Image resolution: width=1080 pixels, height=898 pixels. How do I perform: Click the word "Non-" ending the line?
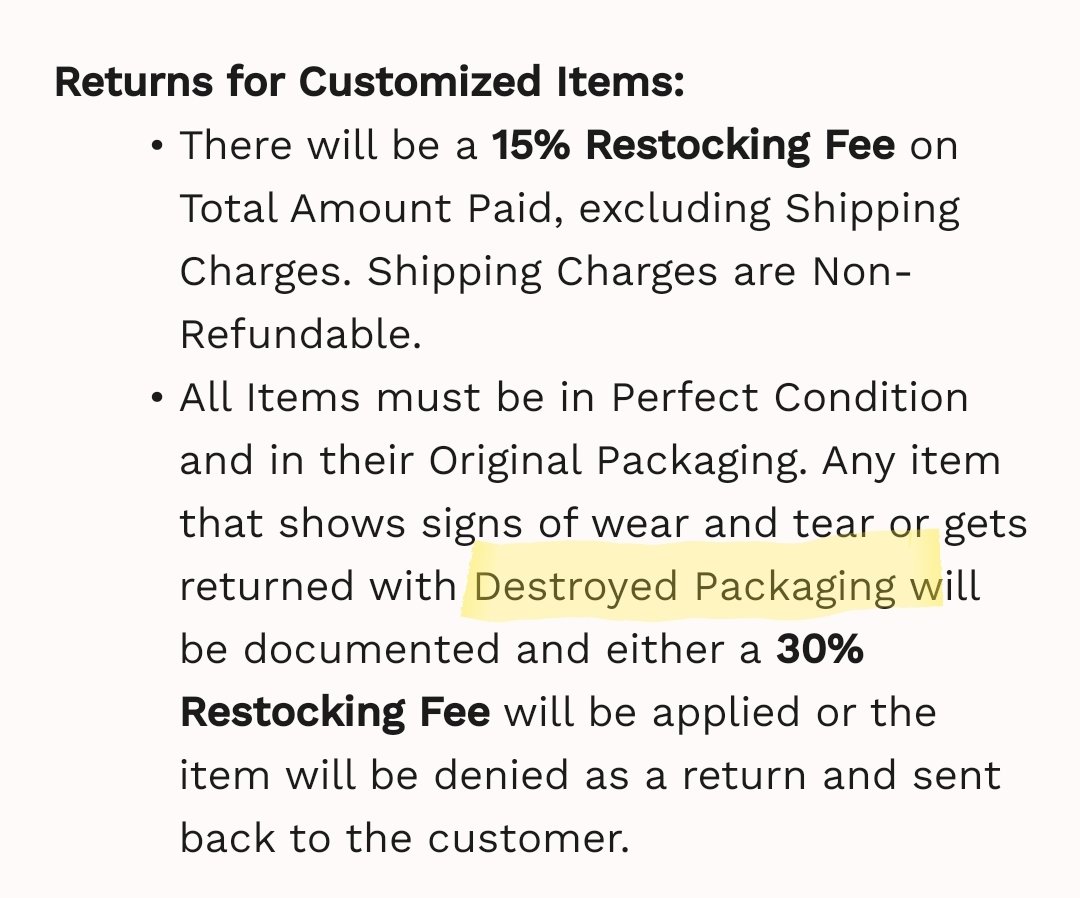click(862, 271)
